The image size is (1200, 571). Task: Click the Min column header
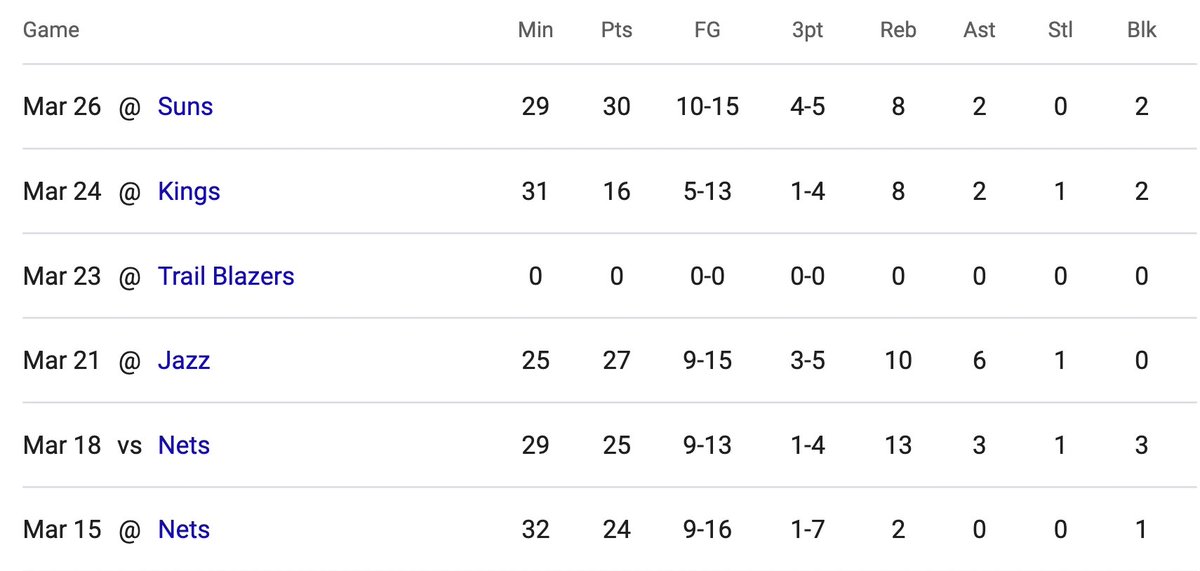coord(535,30)
